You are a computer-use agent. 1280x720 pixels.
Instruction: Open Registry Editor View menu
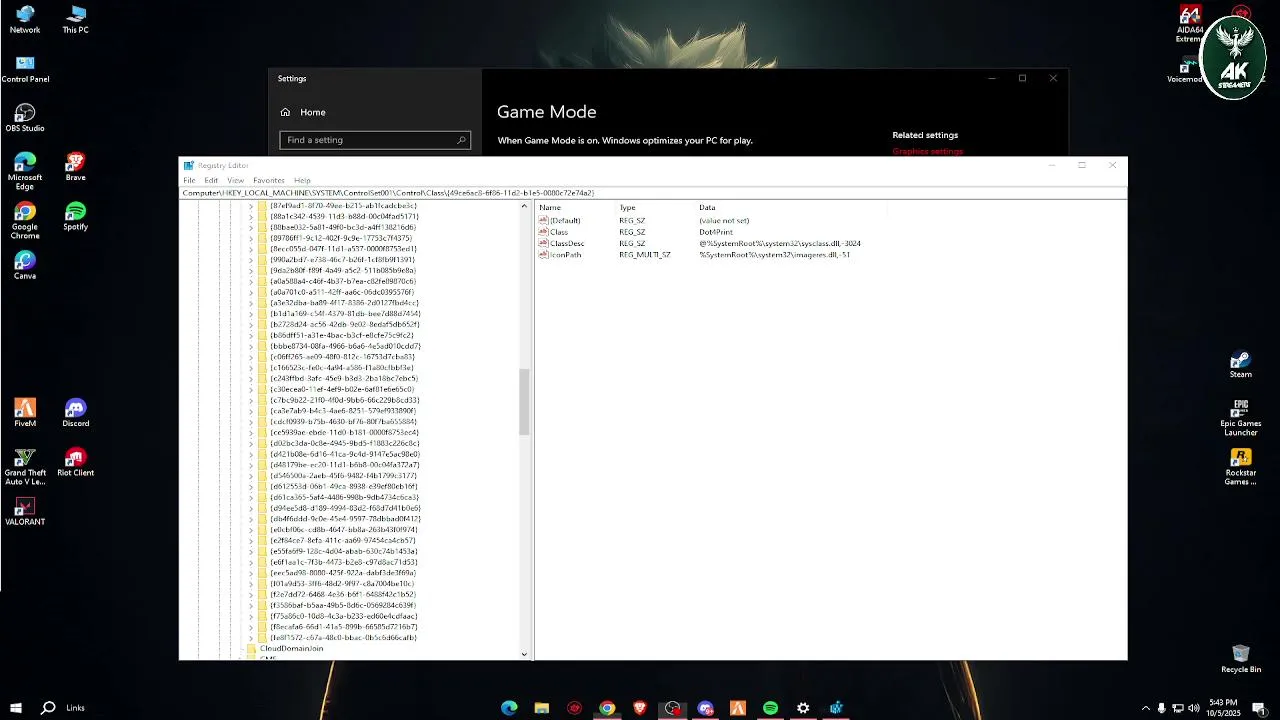pyautogui.click(x=236, y=180)
